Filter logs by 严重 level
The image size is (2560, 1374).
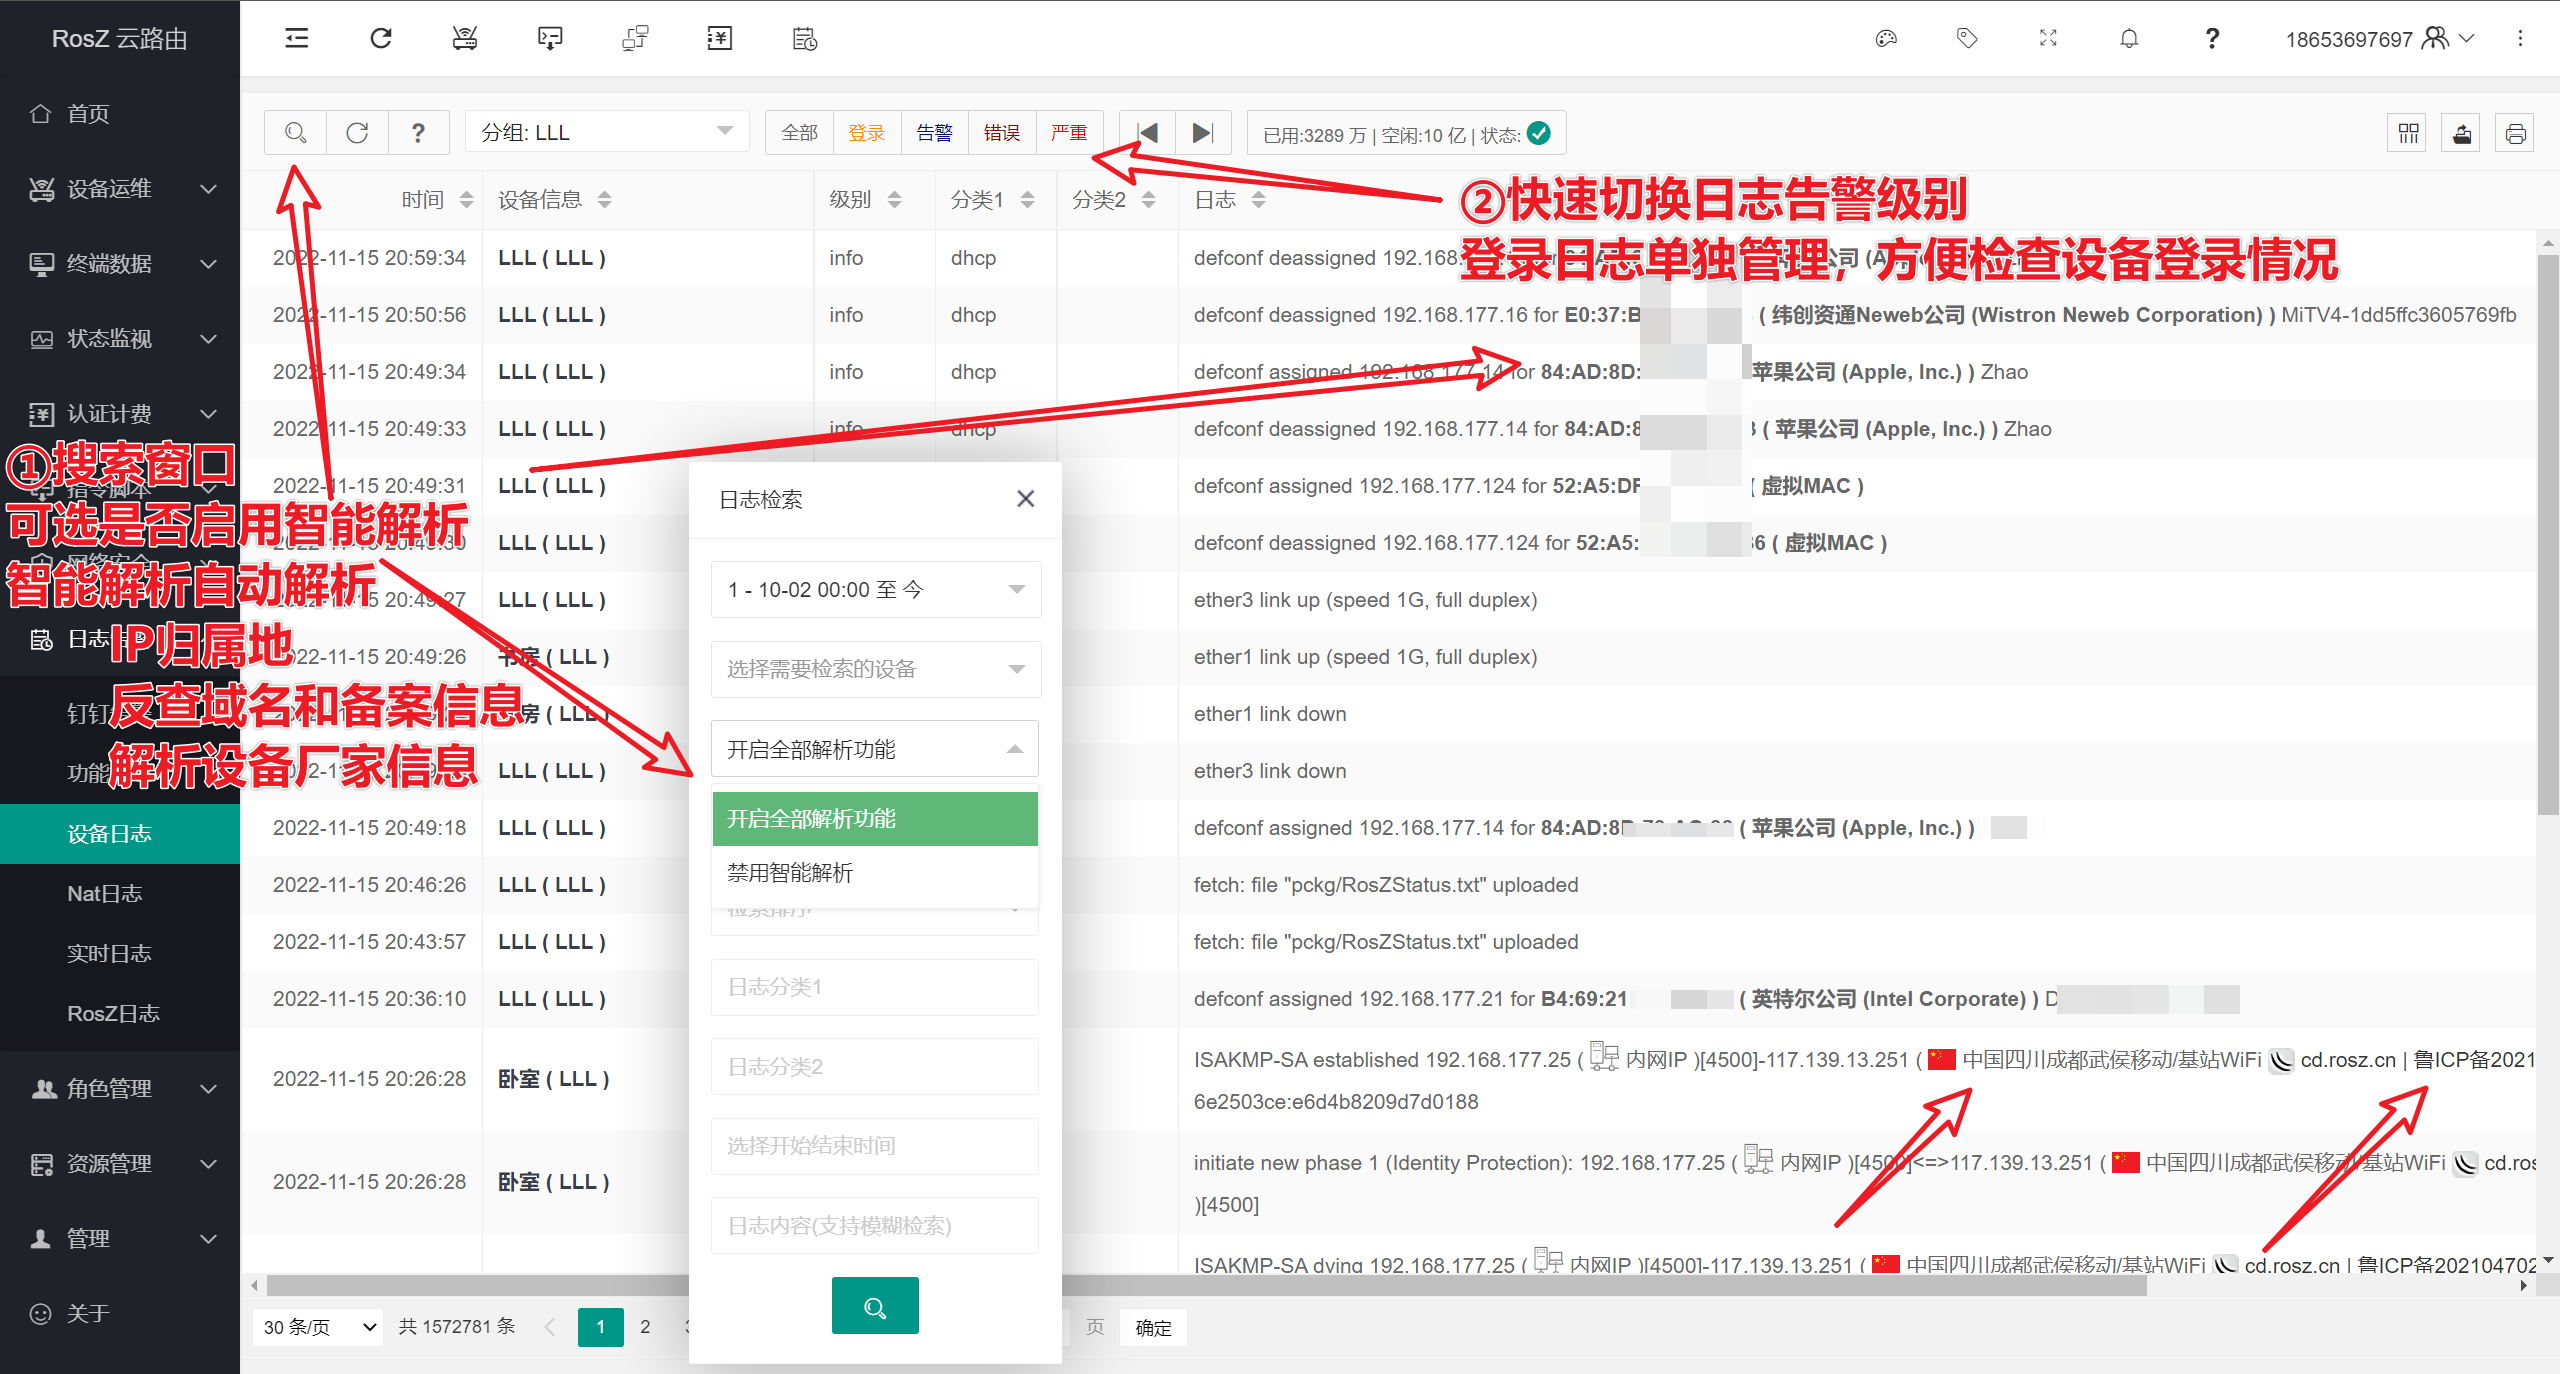[1069, 133]
